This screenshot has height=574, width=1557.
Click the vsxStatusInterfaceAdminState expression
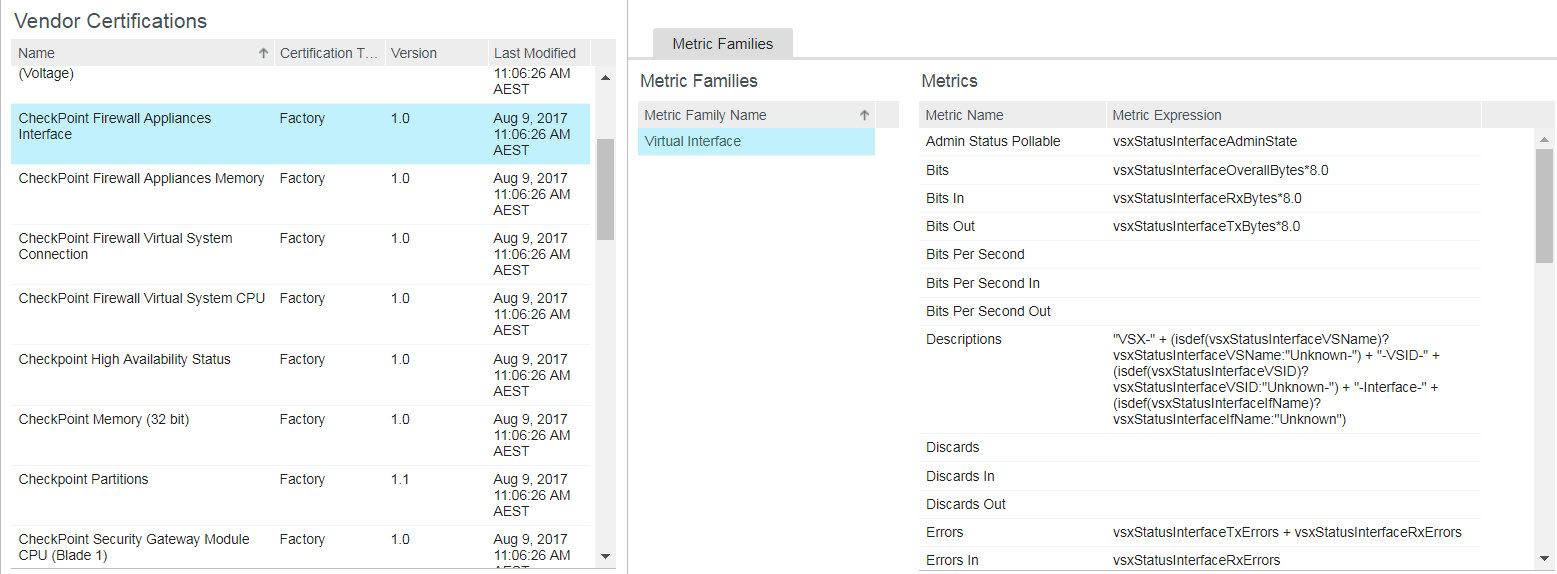(x=1204, y=141)
